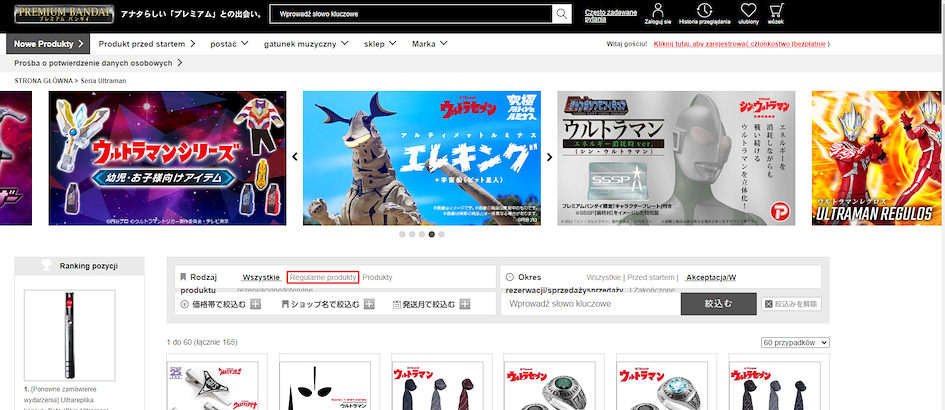Open black Ultraman eyes product thumbnail
Screen dimensions: 945x410
(325, 386)
